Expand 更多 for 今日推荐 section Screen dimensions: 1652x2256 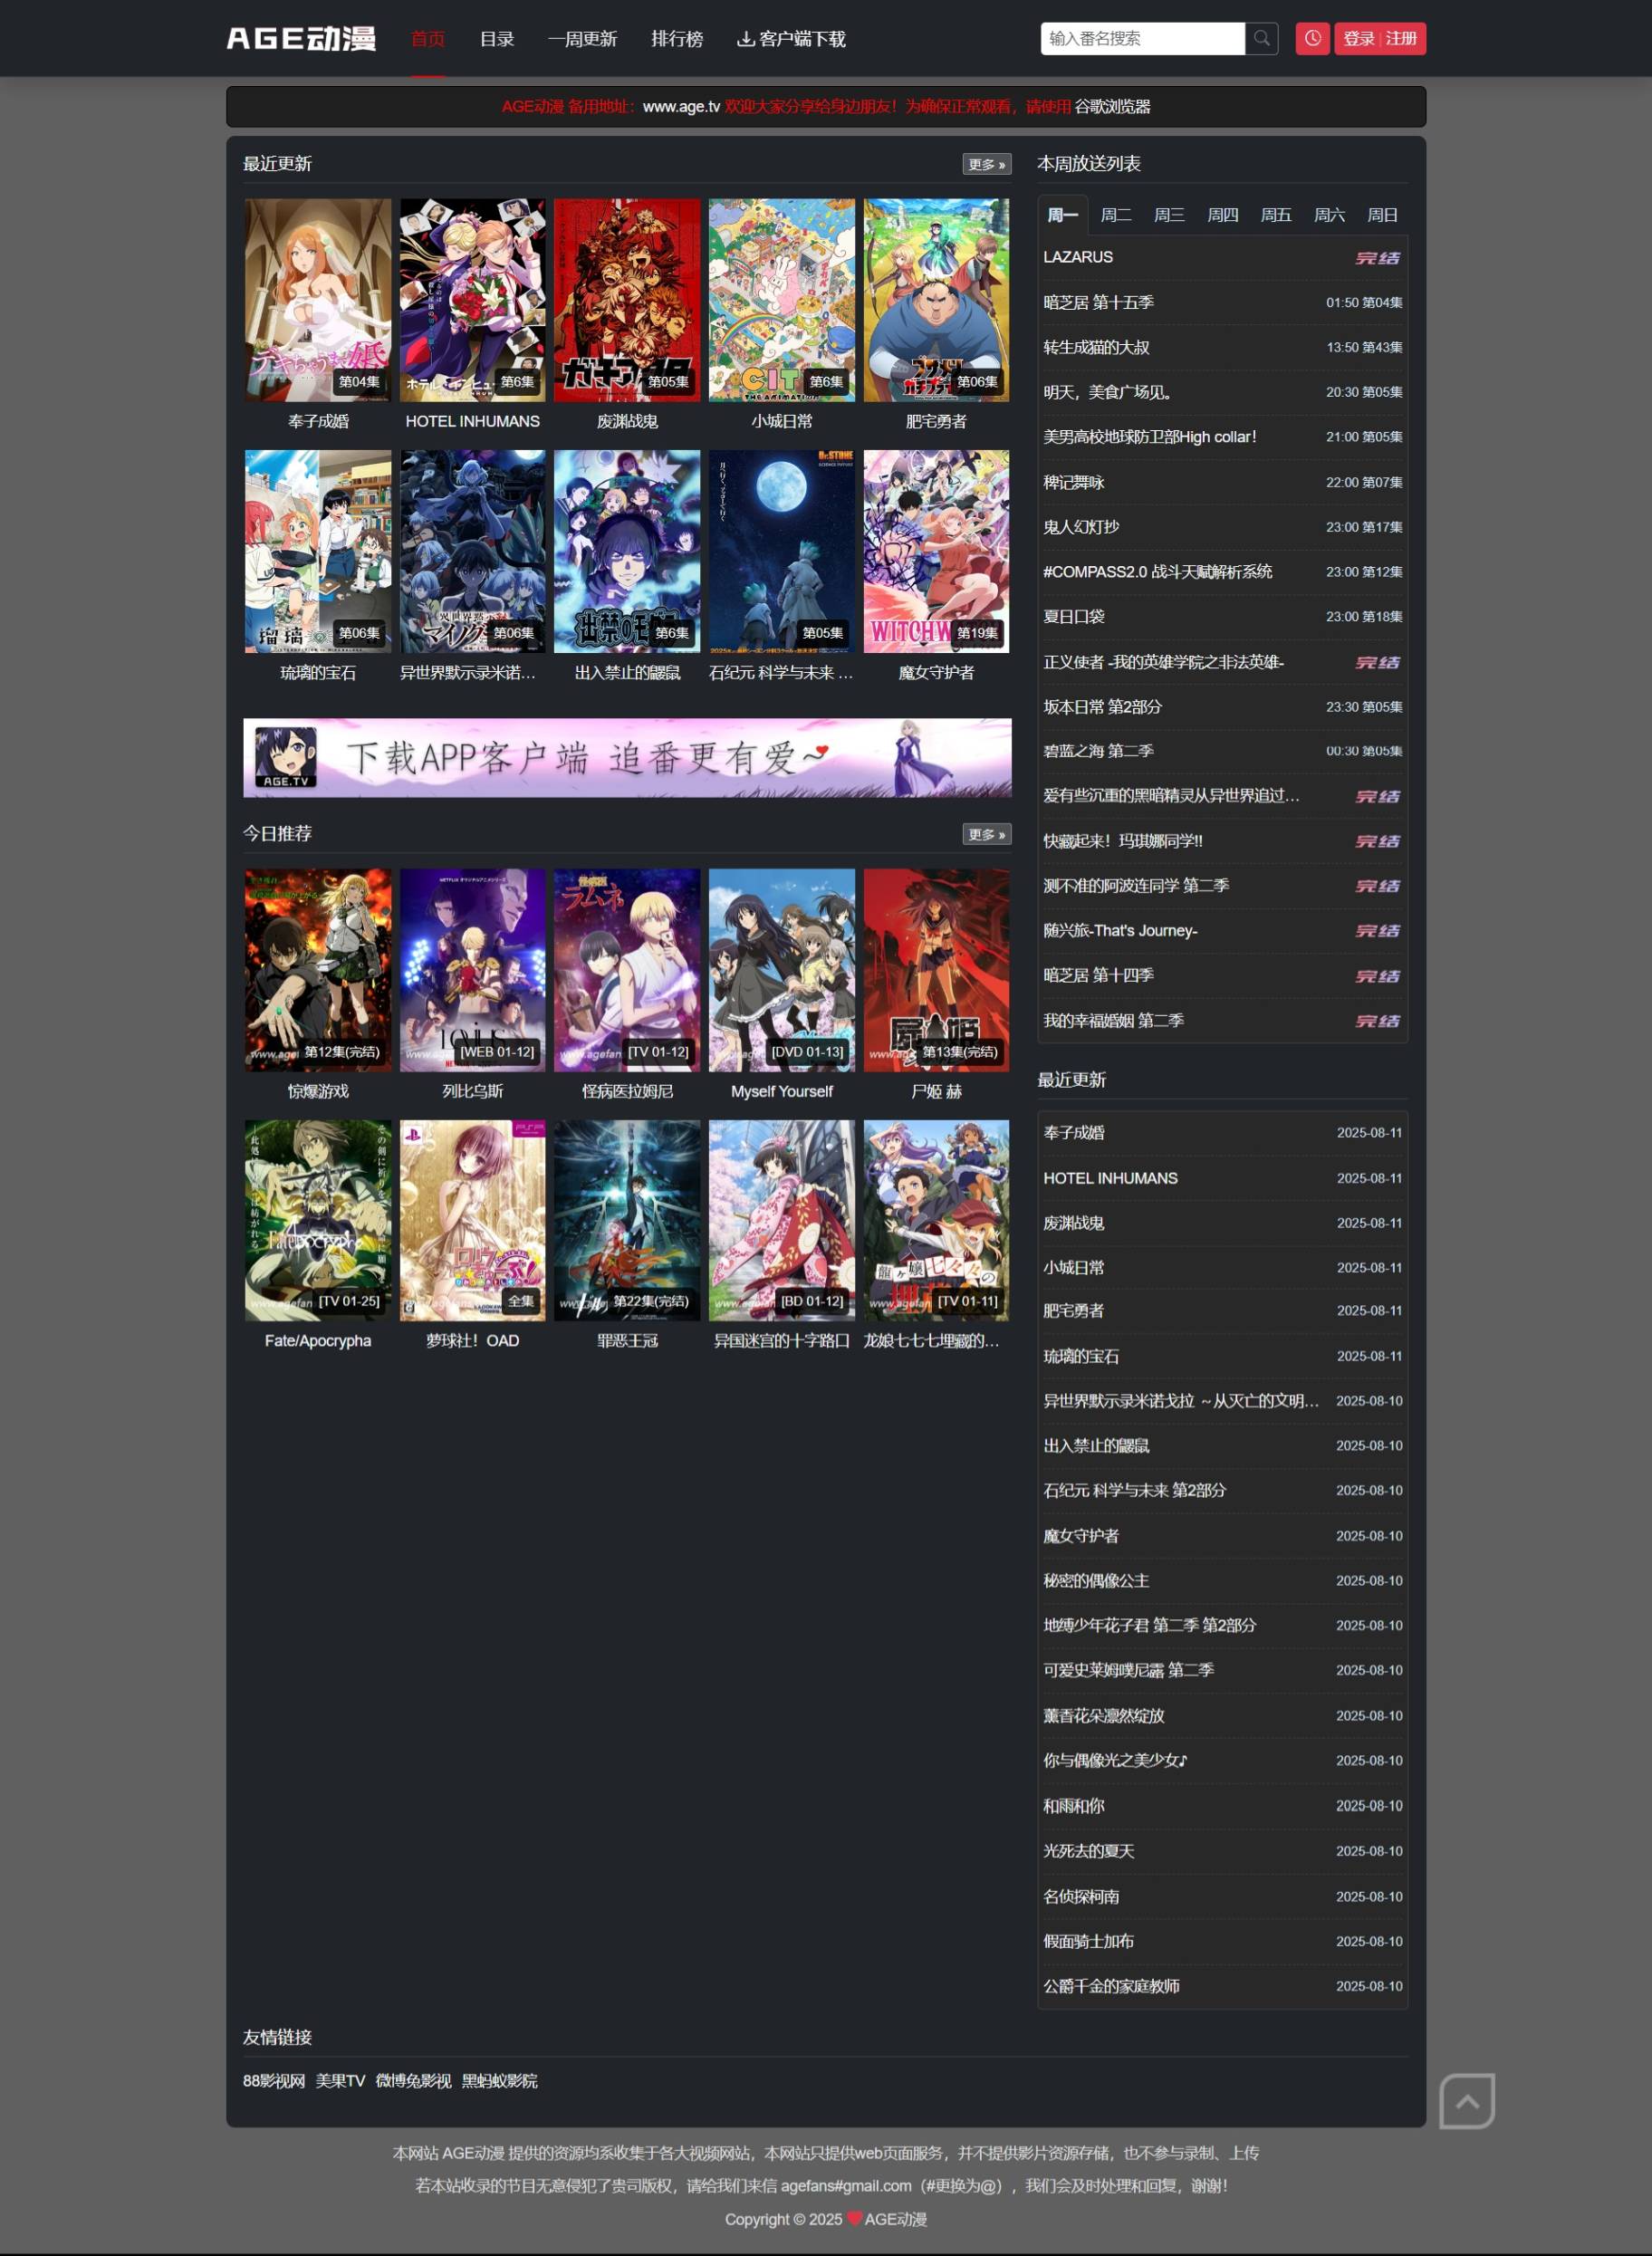click(985, 834)
